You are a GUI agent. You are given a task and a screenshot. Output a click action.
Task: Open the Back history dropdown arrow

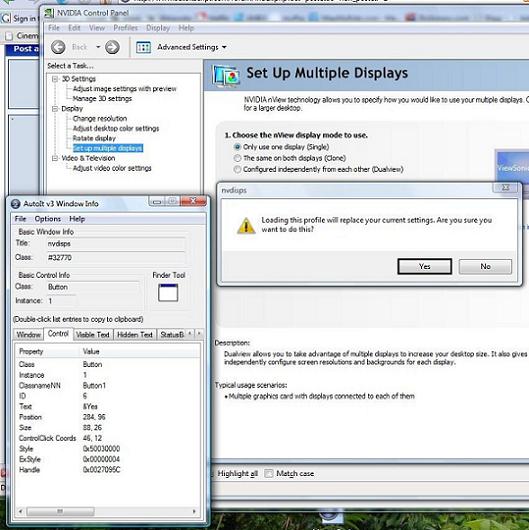click(x=98, y=47)
